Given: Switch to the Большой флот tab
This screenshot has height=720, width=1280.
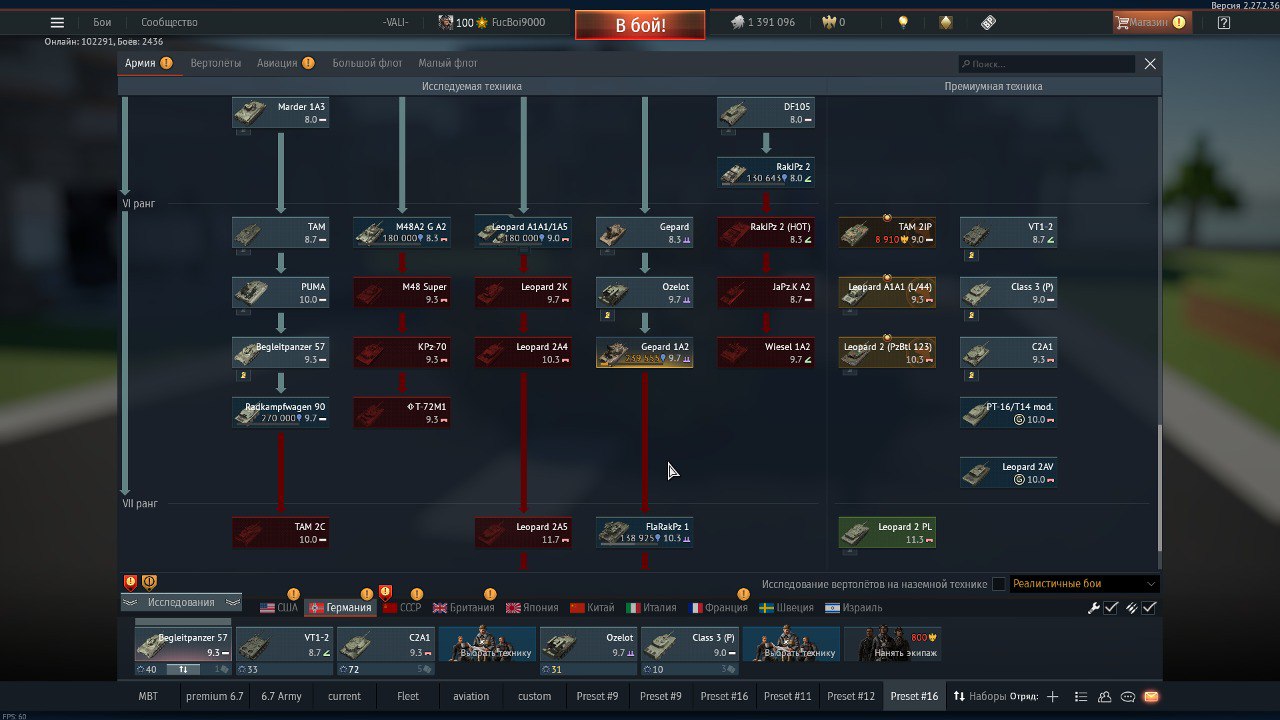Looking at the screenshot, I should click(x=367, y=63).
